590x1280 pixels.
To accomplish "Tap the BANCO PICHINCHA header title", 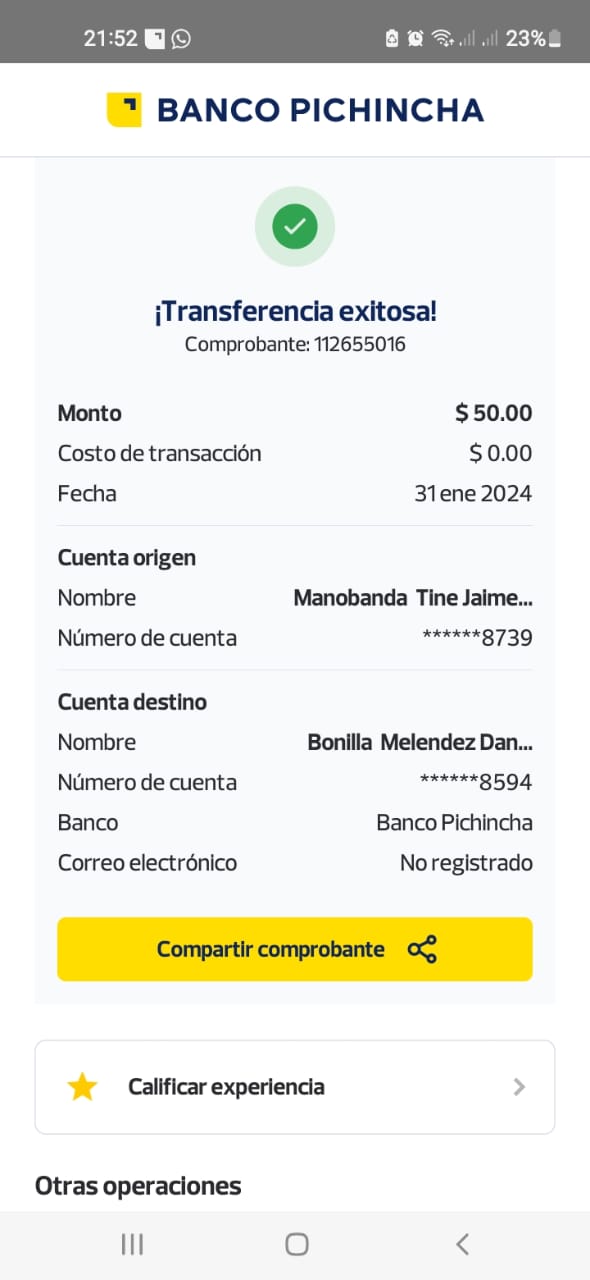I will (320, 110).
